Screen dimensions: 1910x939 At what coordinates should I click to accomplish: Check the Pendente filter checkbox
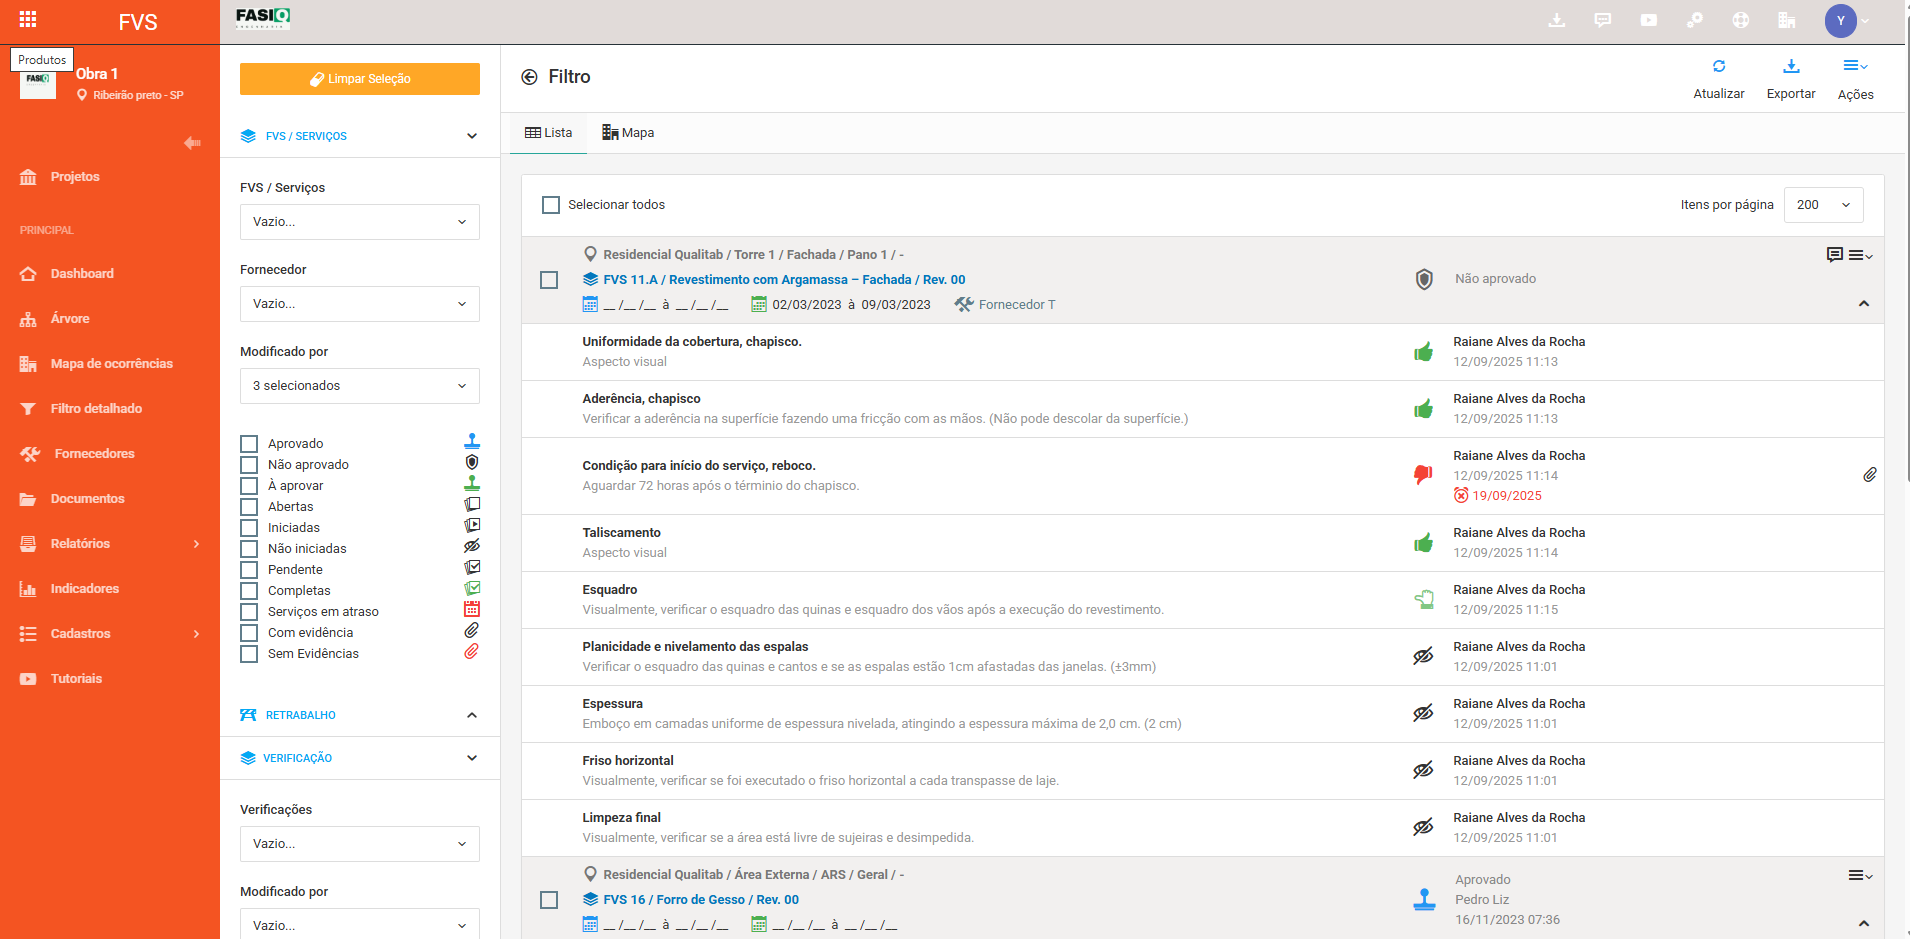249,569
